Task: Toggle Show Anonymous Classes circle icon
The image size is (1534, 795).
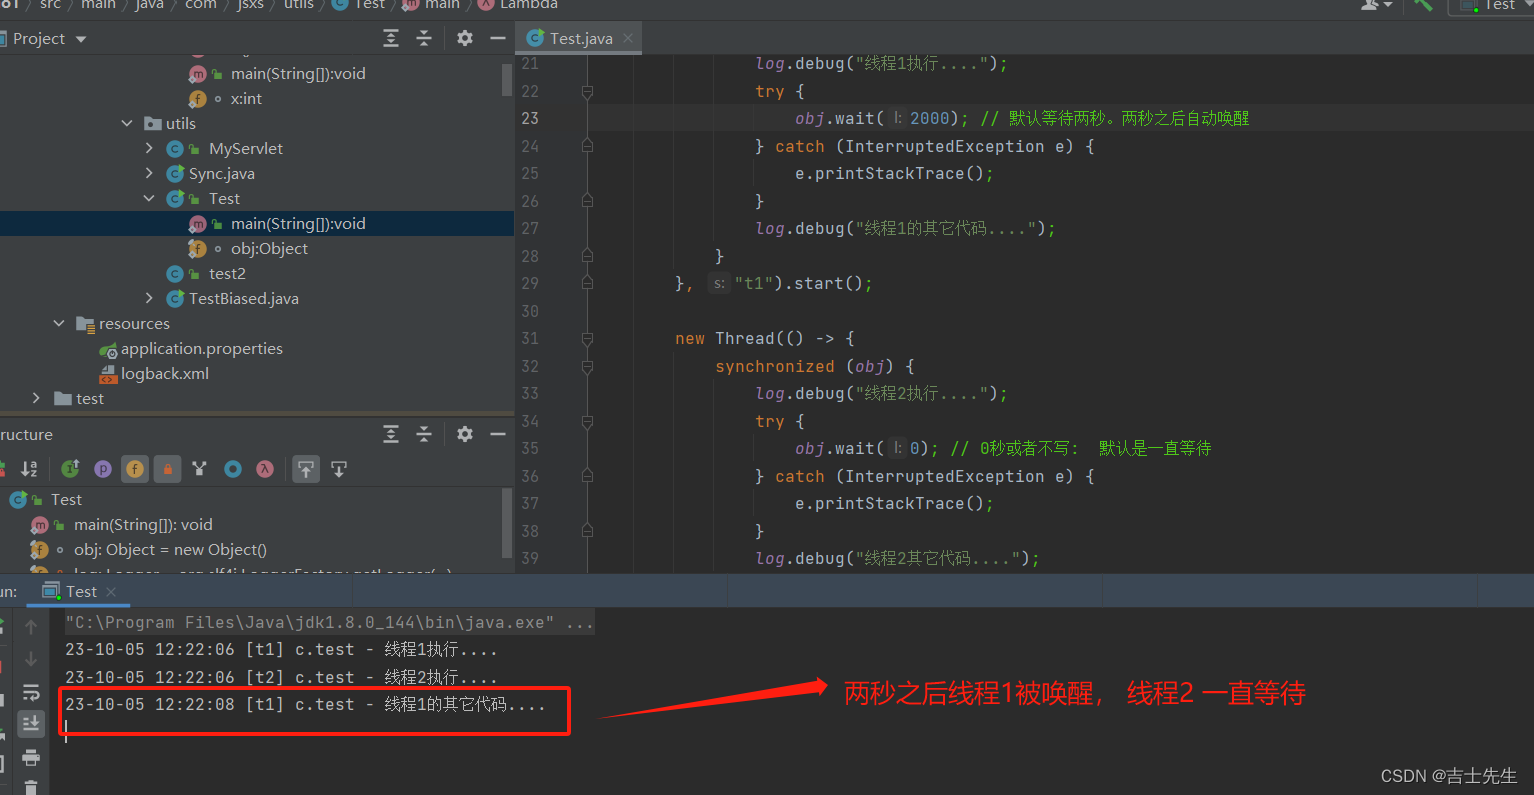Action: pos(233,469)
